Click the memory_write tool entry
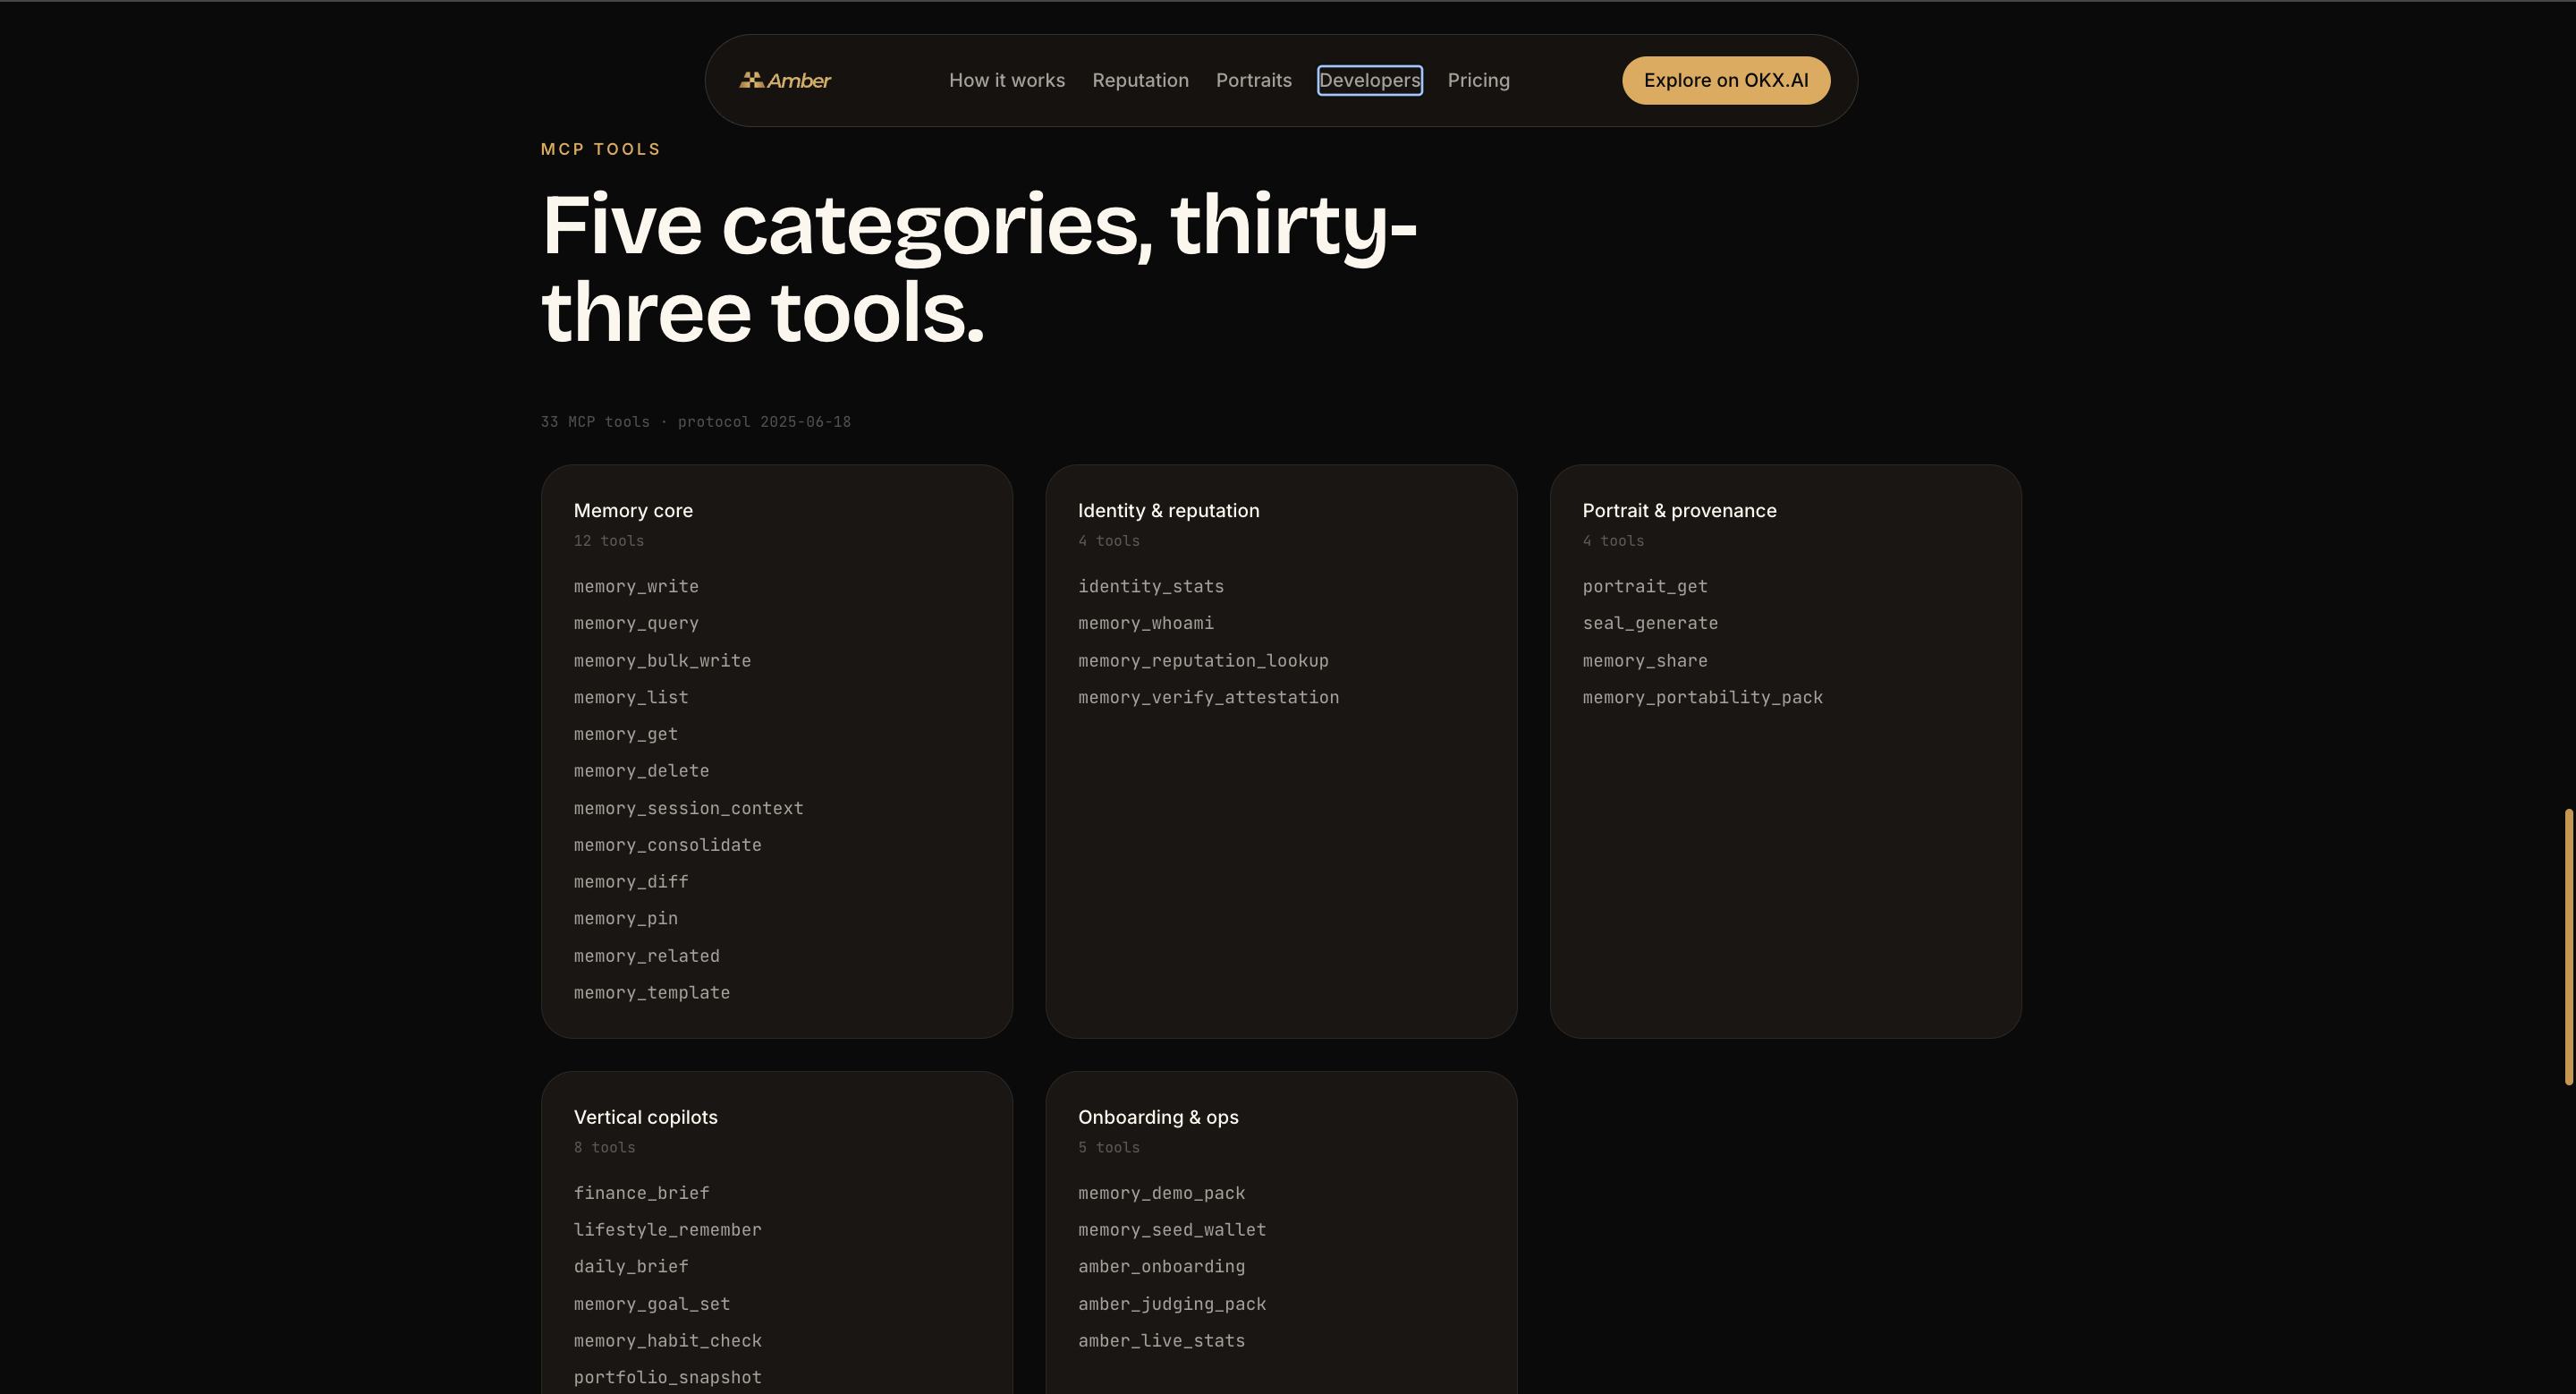Screen dimensions: 2576x1394 (x=636, y=587)
